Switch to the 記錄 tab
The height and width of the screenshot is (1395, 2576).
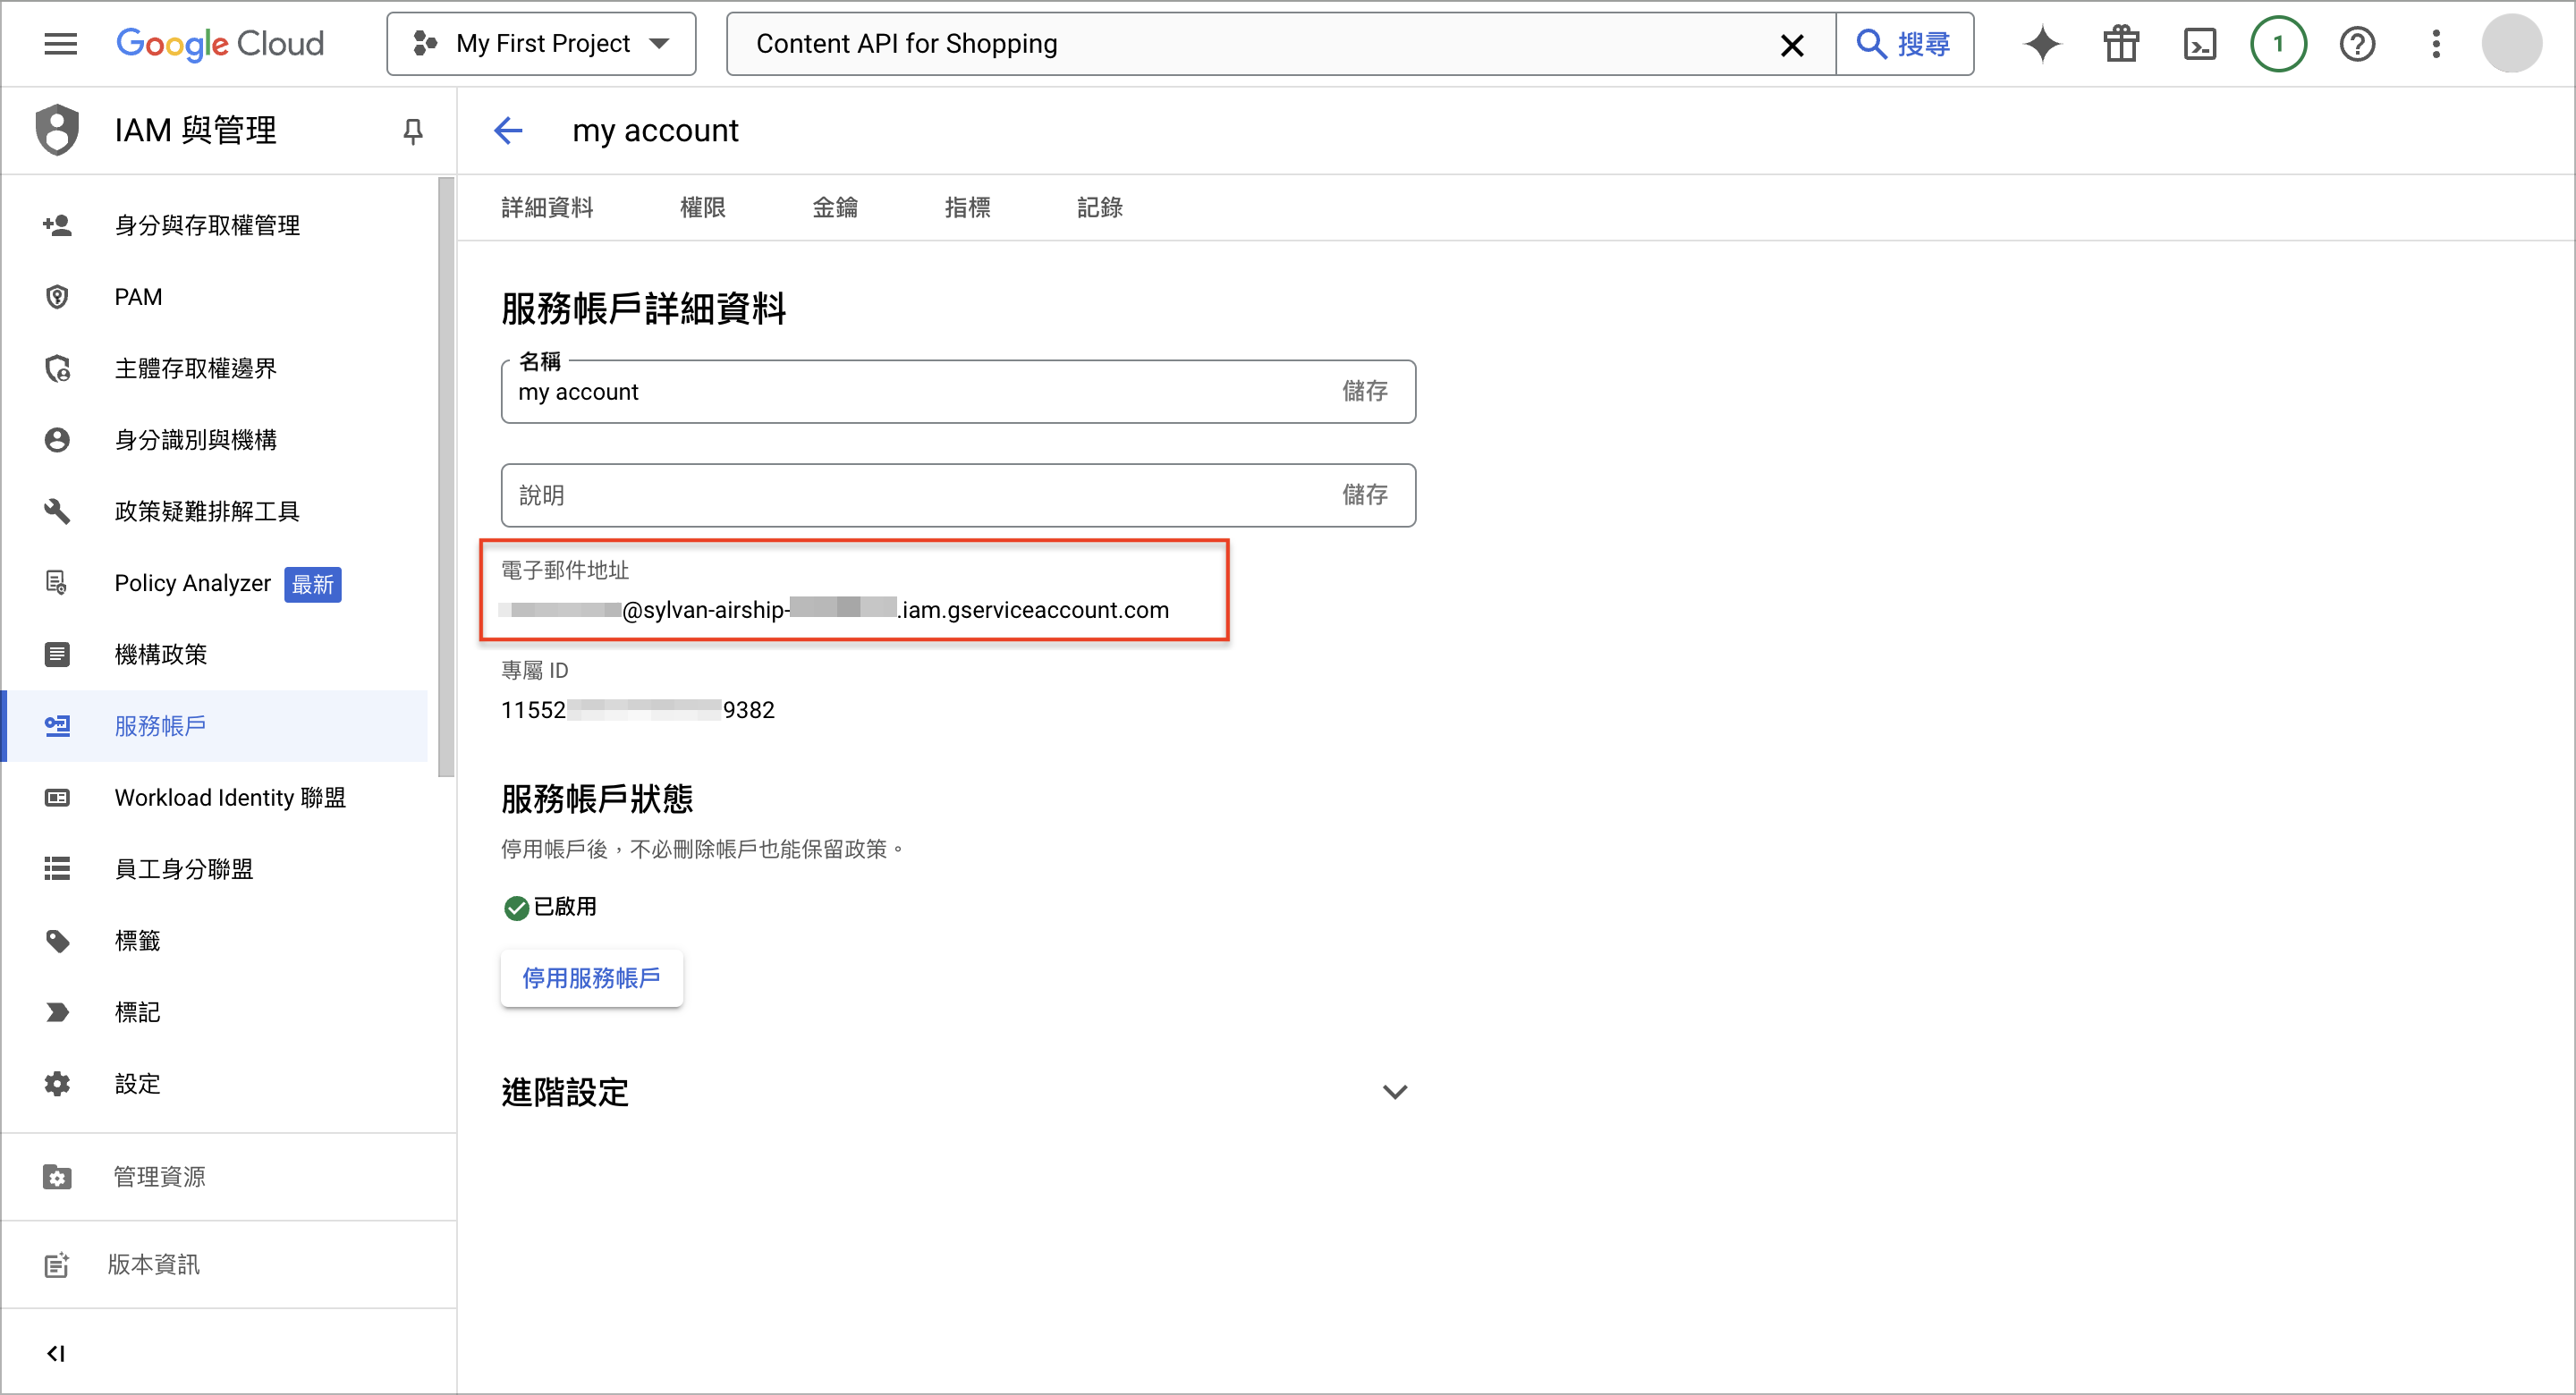[1099, 207]
